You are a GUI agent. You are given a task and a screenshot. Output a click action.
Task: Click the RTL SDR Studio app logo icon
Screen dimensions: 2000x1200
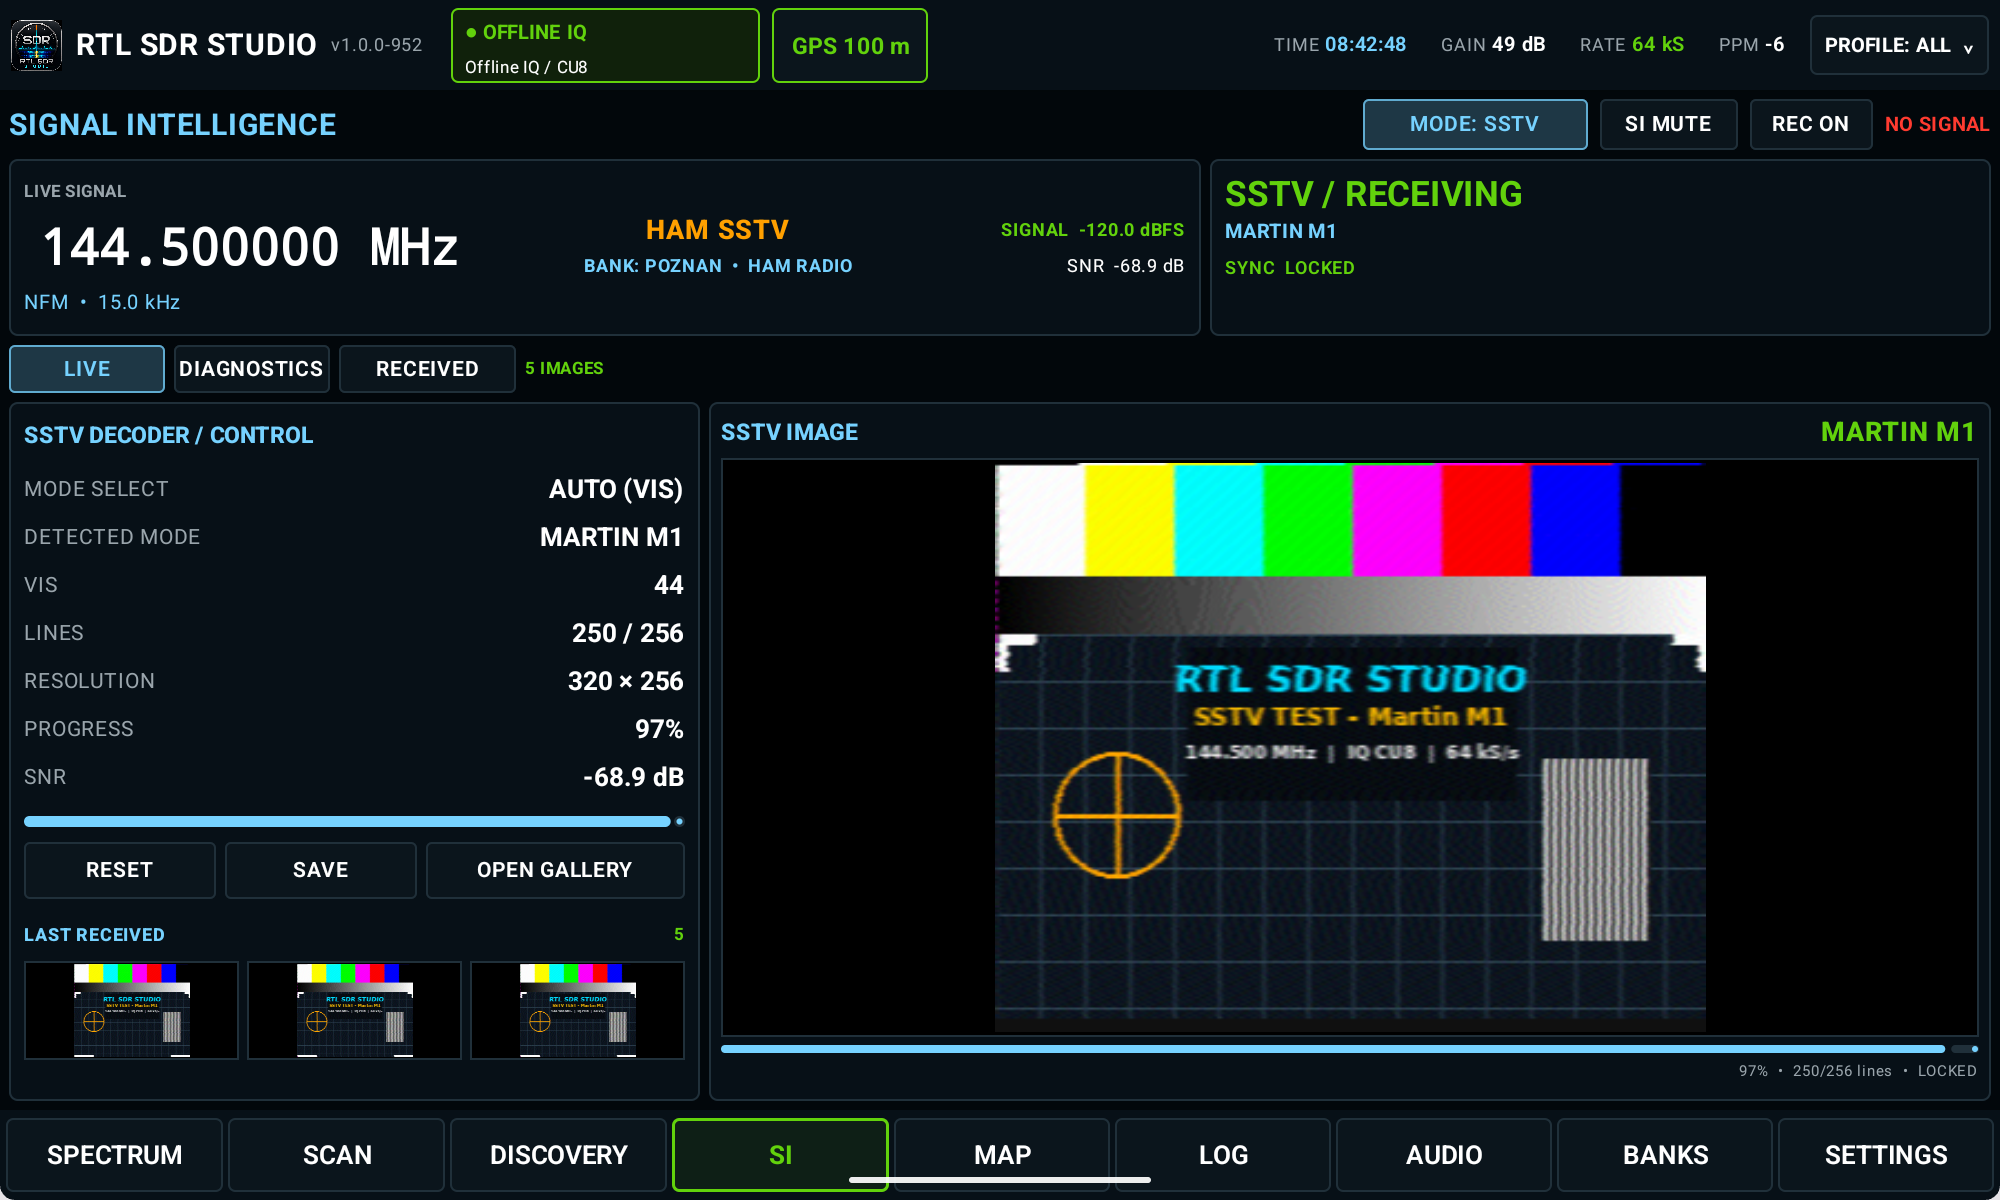(x=36, y=45)
